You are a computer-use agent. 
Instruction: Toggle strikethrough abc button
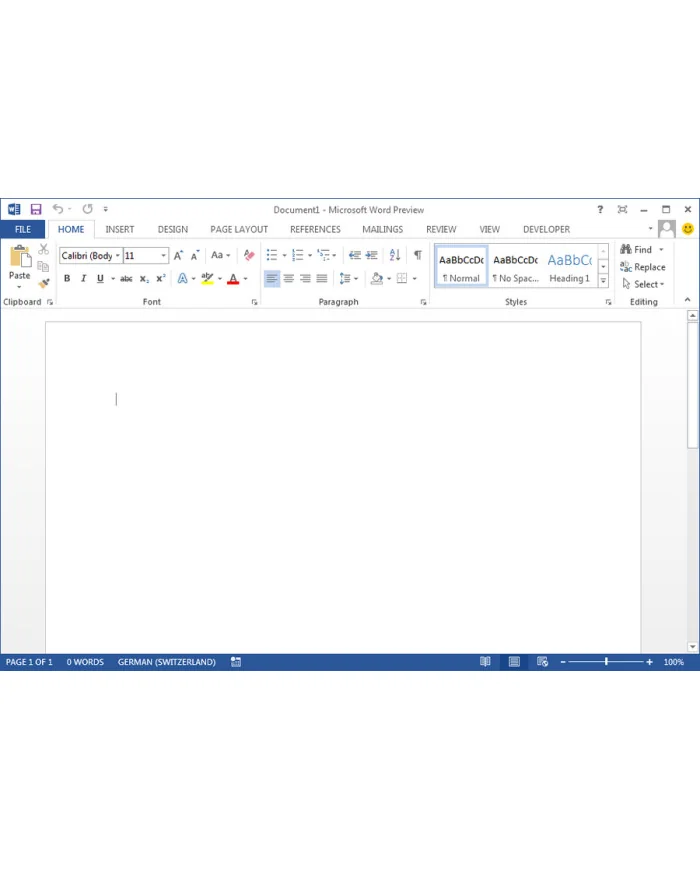(126, 279)
